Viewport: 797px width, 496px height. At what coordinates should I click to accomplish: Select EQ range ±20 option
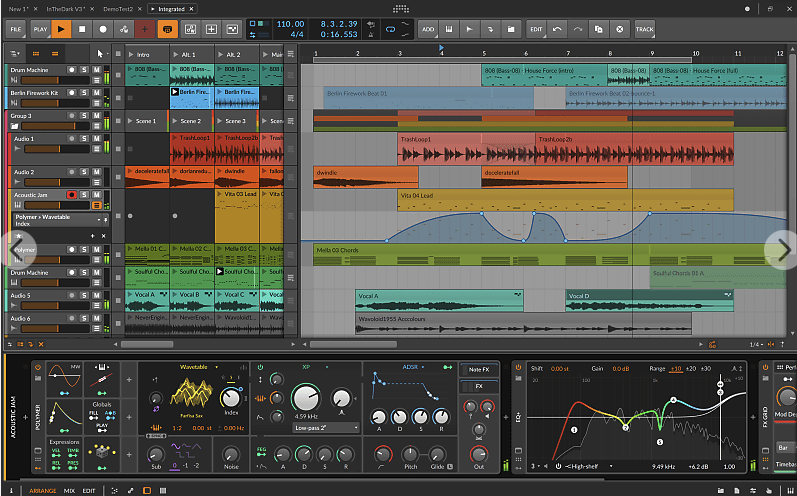(x=691, y=369)
